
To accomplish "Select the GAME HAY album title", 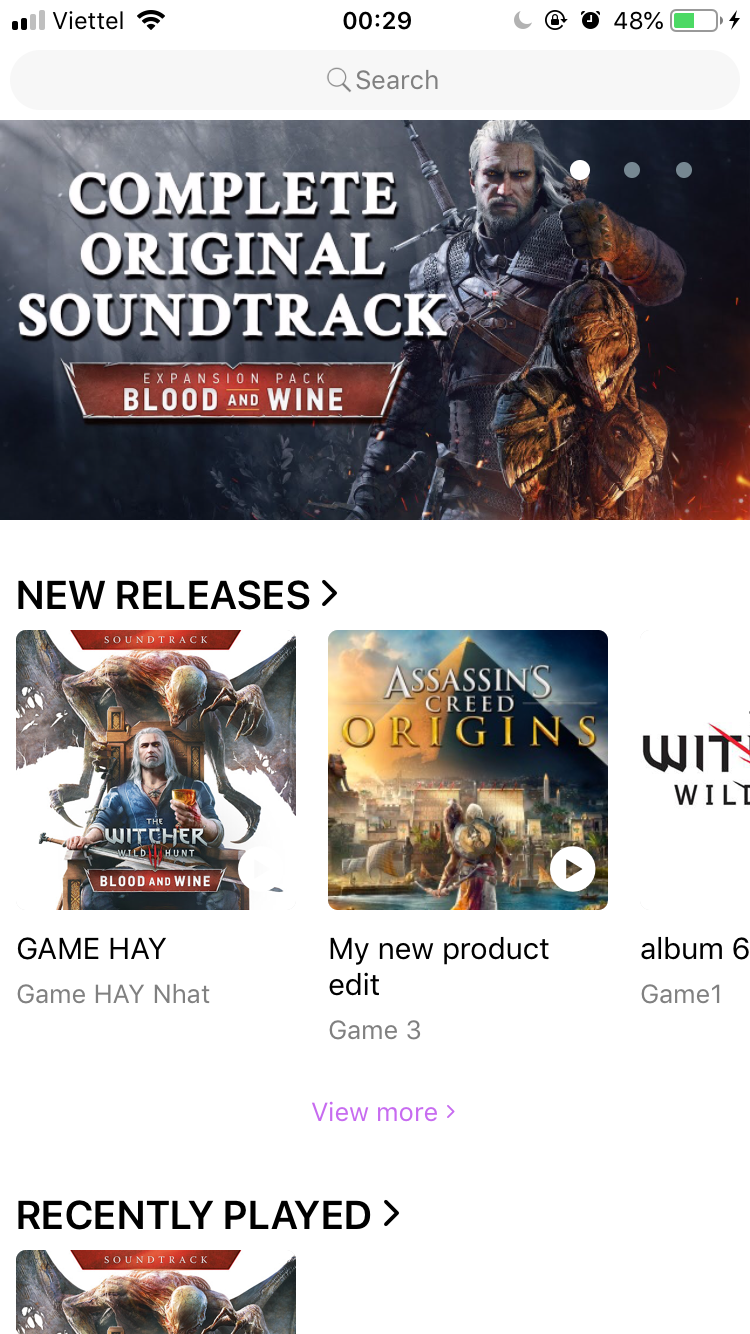I will point(92,948).
